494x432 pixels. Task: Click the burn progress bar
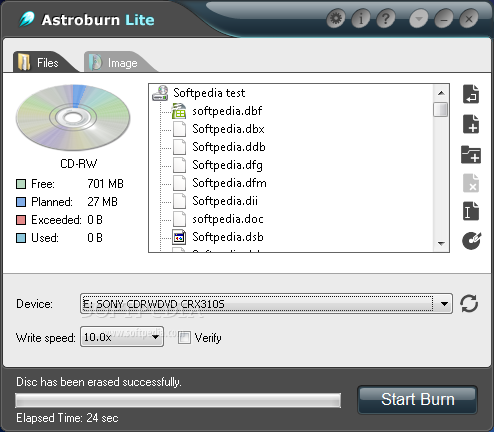[x=178, y=400]
